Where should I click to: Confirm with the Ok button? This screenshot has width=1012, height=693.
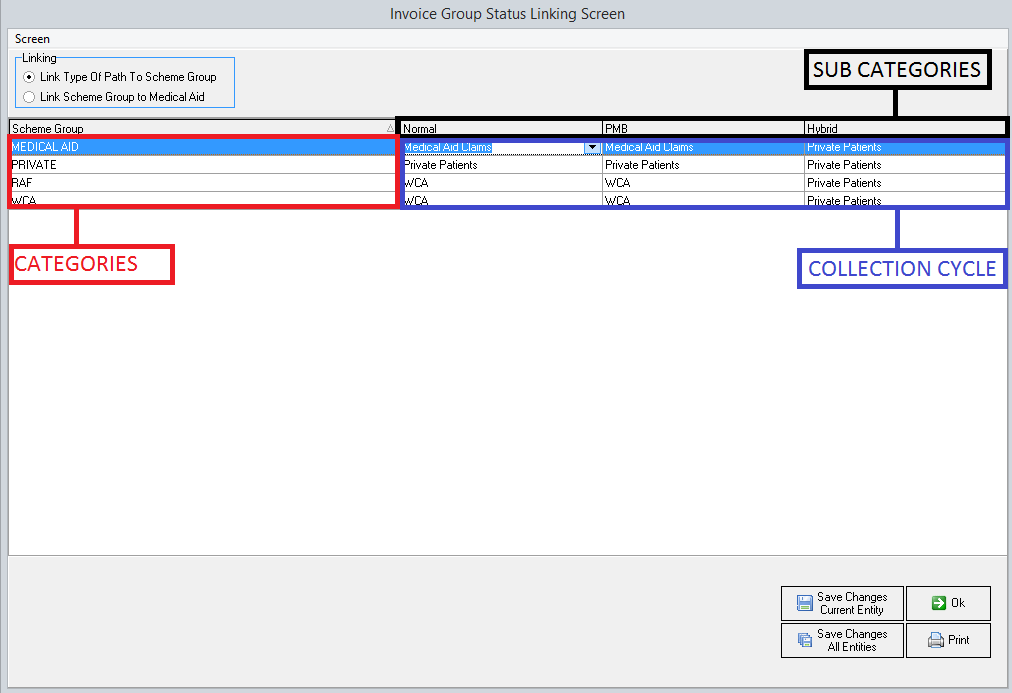[x=948, y=603]
